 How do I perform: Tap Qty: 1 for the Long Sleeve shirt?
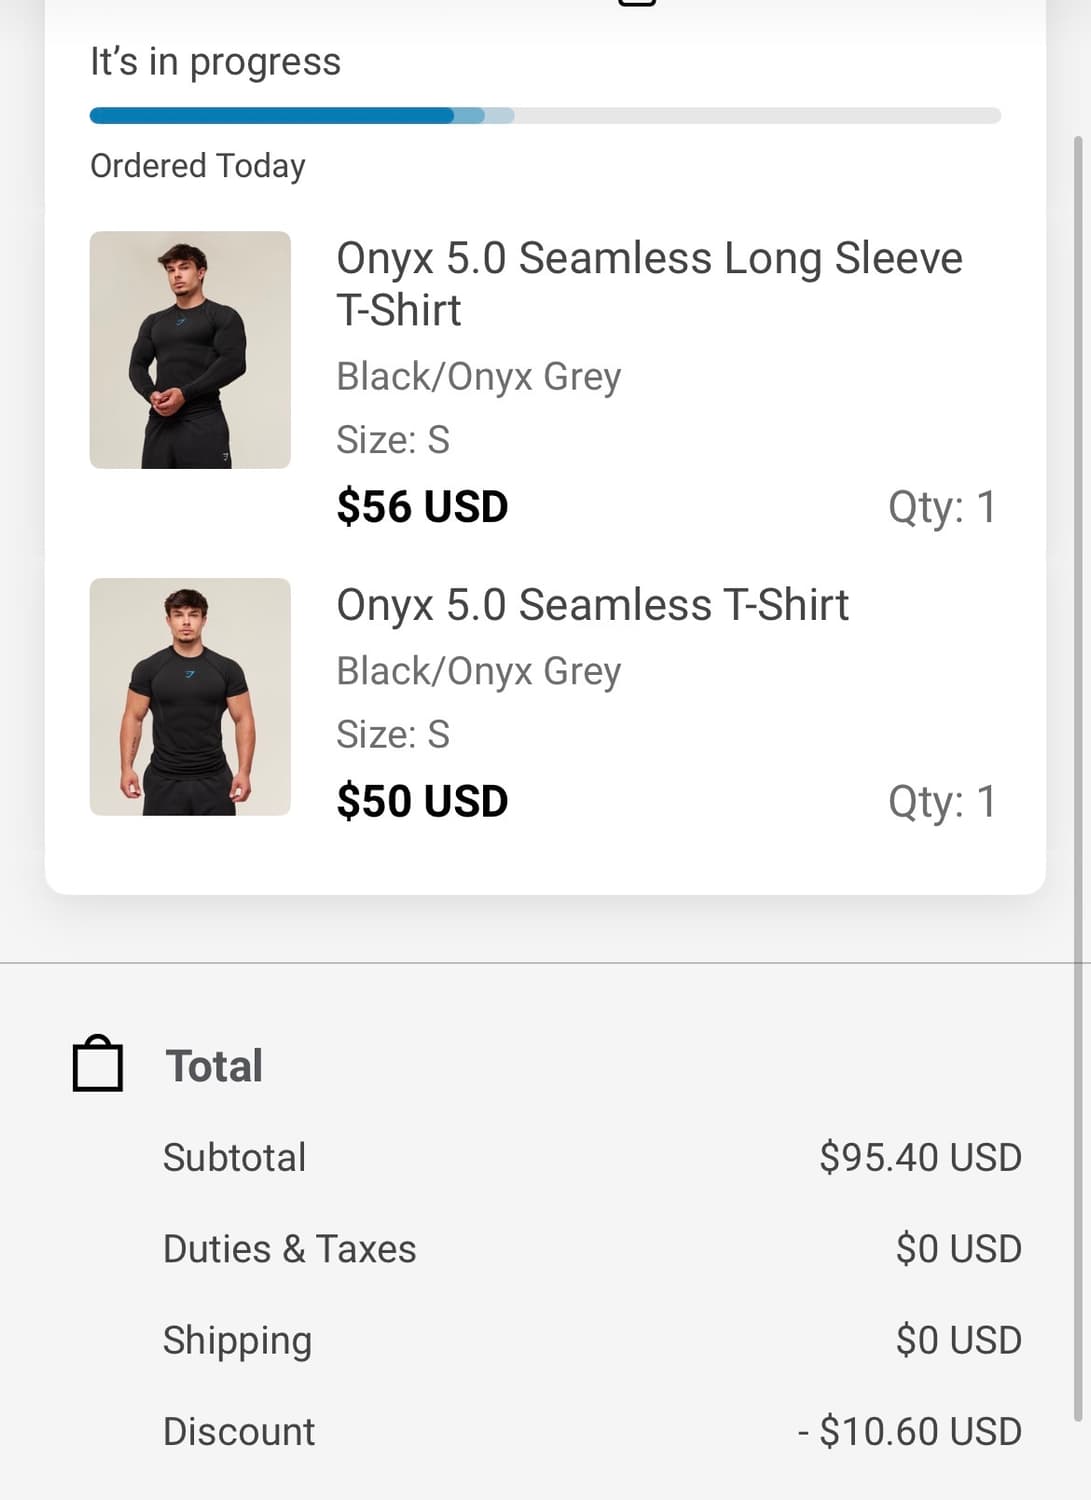(941, 507)
